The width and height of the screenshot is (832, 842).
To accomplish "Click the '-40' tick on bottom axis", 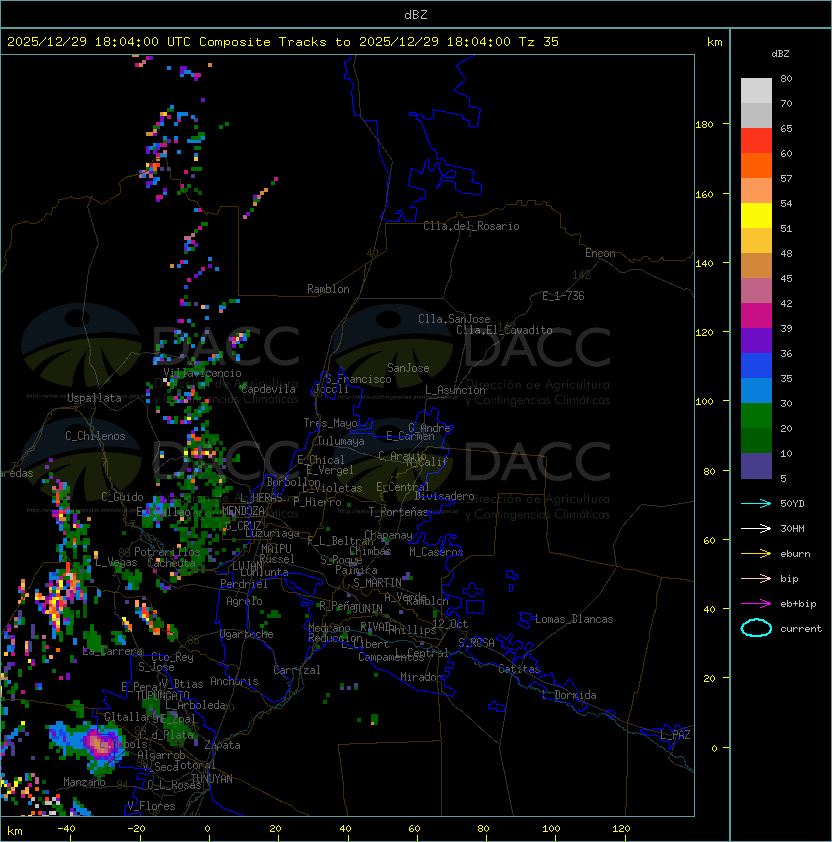I will click(x=66, y=829).
